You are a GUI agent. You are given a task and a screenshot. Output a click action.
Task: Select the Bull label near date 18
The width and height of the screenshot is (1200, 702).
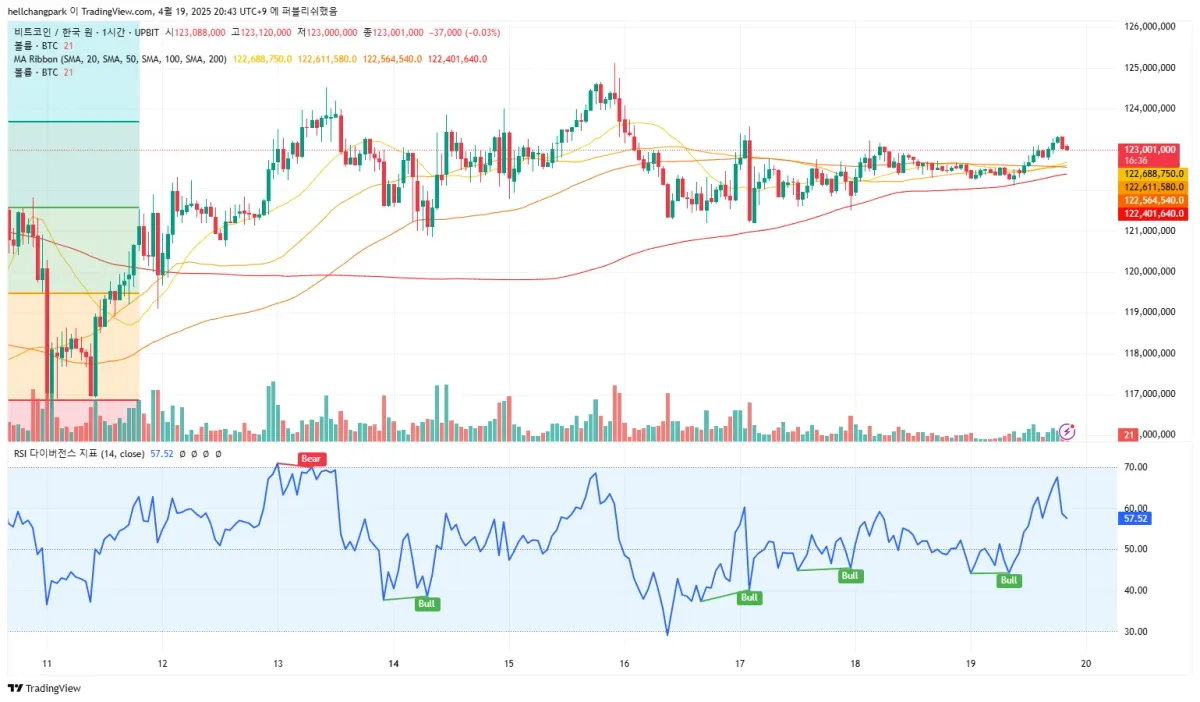click(850, 575)
